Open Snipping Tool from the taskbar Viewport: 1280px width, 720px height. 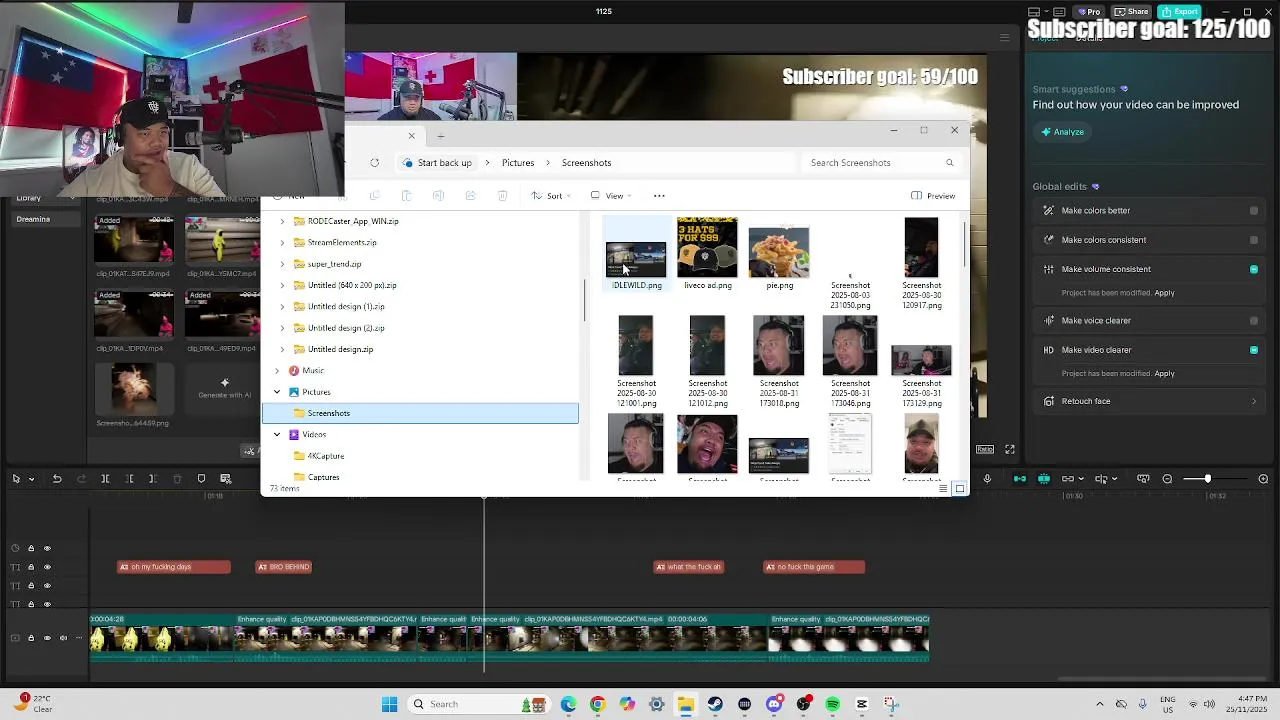(x=891, y=704)
